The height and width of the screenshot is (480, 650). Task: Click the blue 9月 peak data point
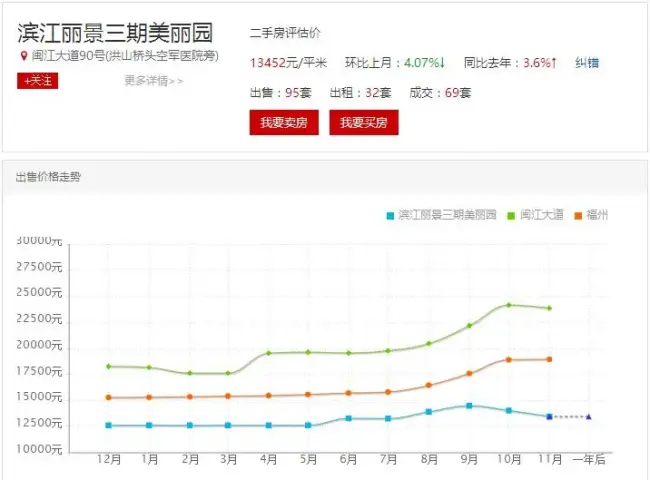(469, 406)
